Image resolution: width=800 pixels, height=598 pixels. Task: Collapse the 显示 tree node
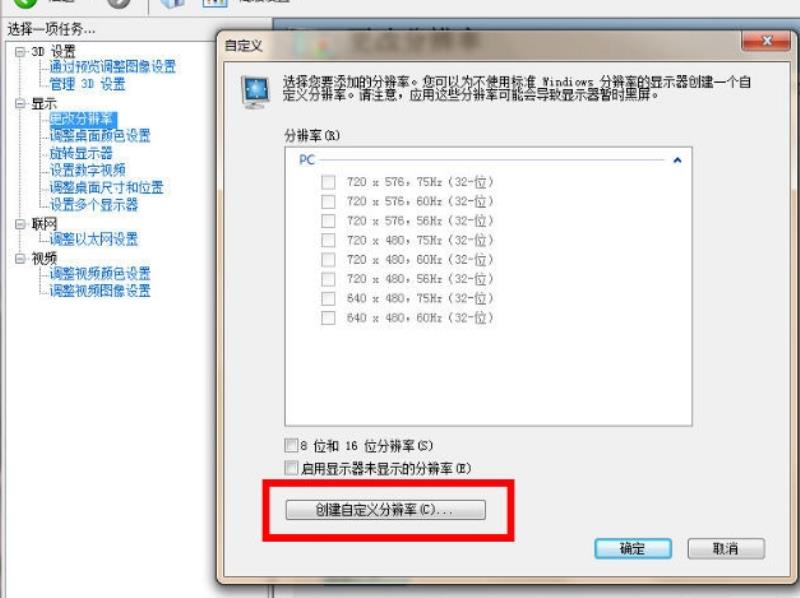point(20,104)
